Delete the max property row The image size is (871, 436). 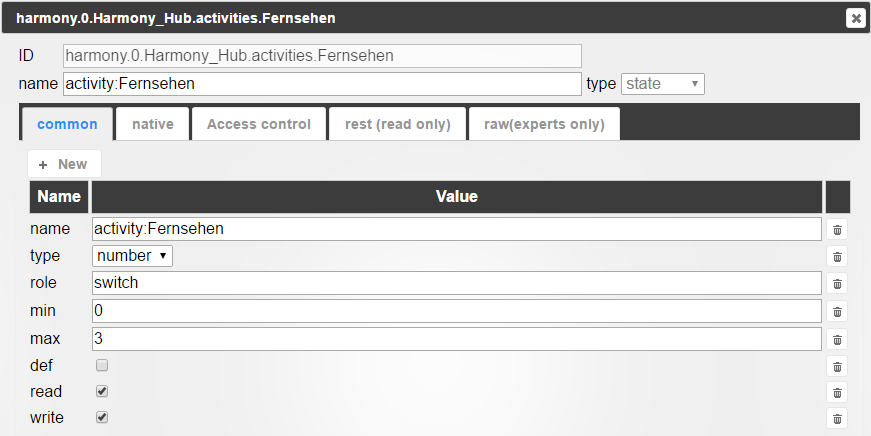(x=838, y=339)
